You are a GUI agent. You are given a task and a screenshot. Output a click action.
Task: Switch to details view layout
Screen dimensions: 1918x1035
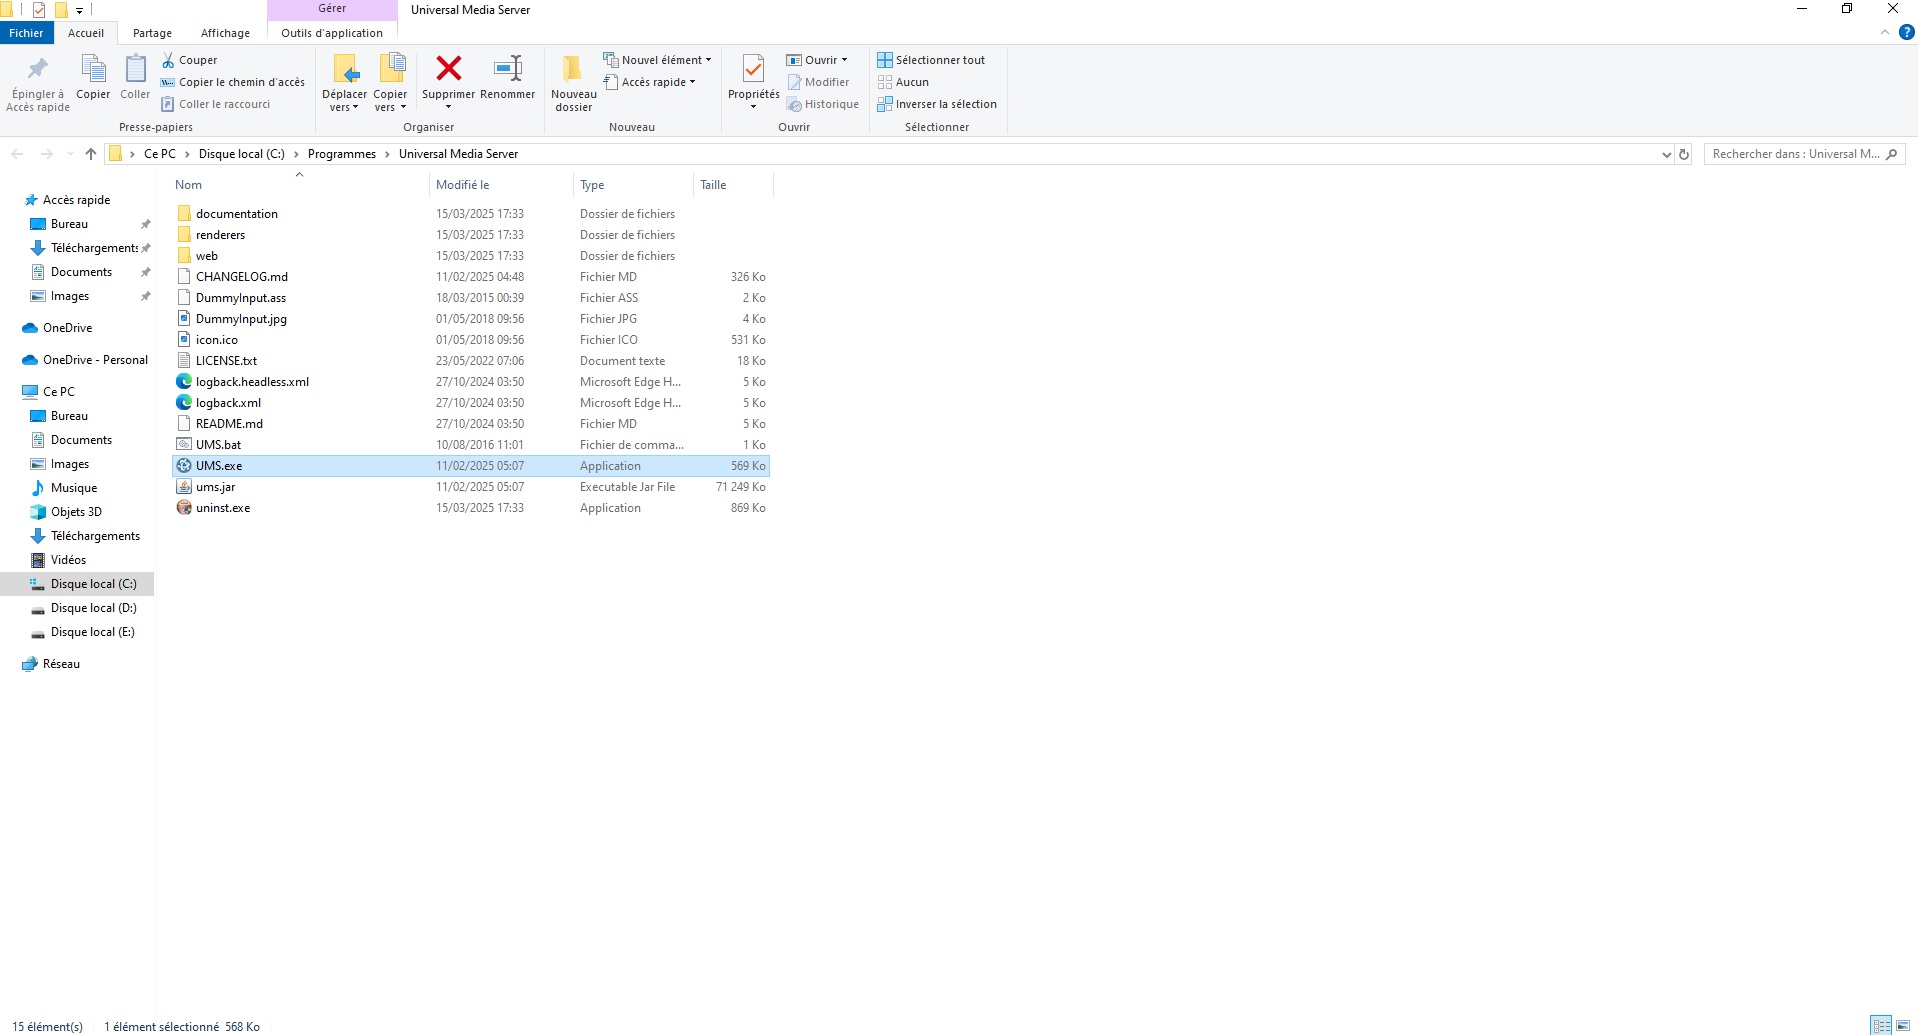(1881, 1026)
